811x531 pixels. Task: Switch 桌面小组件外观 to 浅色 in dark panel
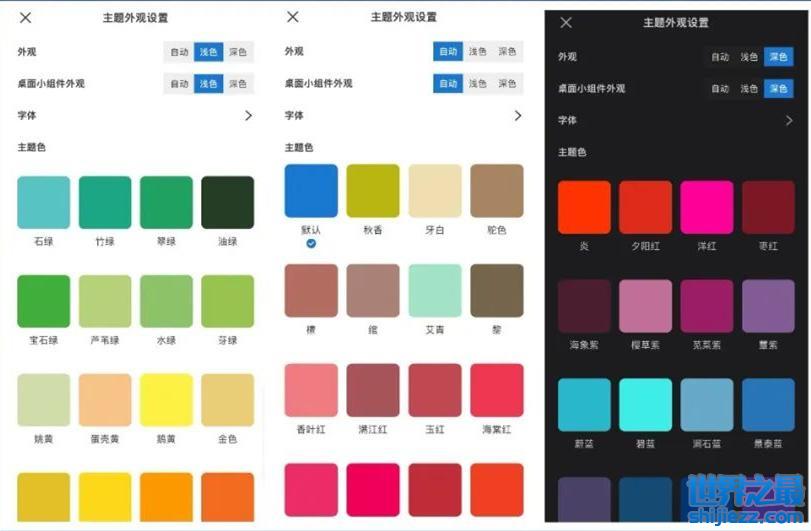coord(749,89)
